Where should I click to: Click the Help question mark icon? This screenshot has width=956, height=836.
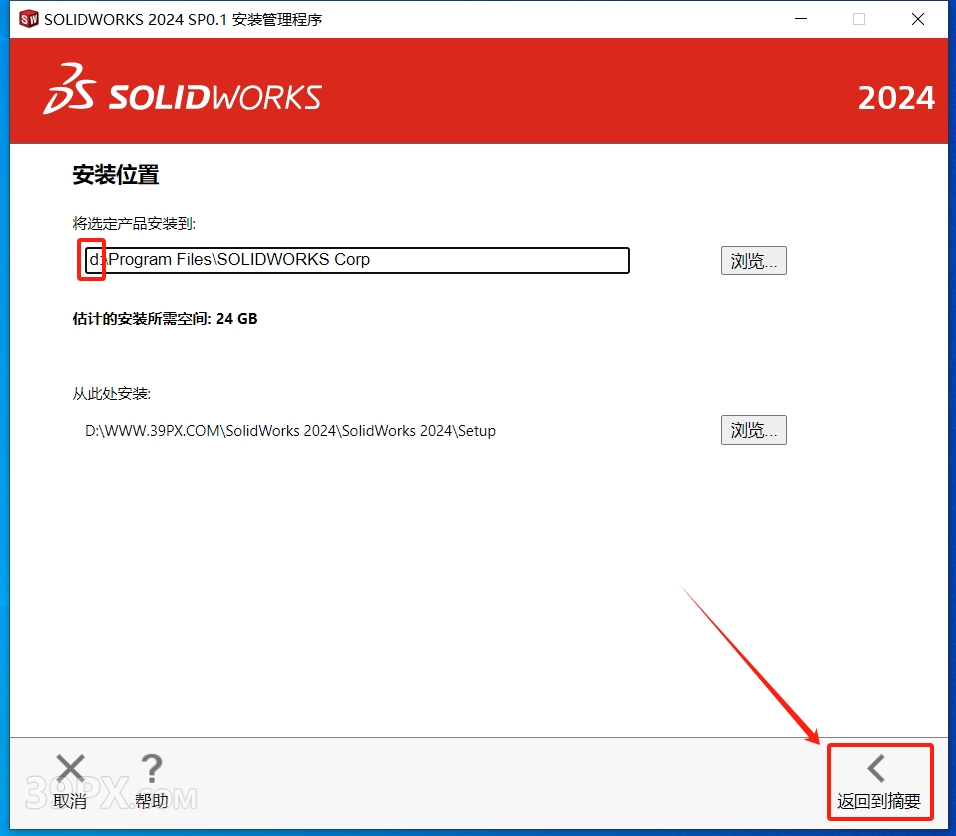(x=152, y=768)
